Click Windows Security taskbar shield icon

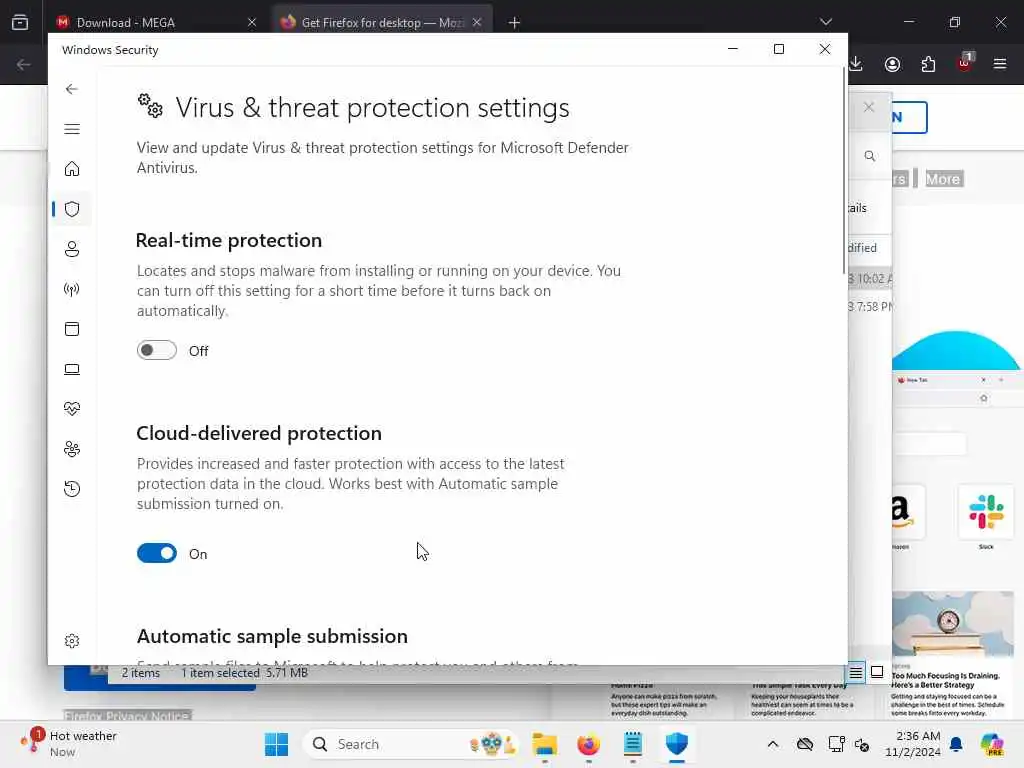pyautogui.click(x=677, y=744)
